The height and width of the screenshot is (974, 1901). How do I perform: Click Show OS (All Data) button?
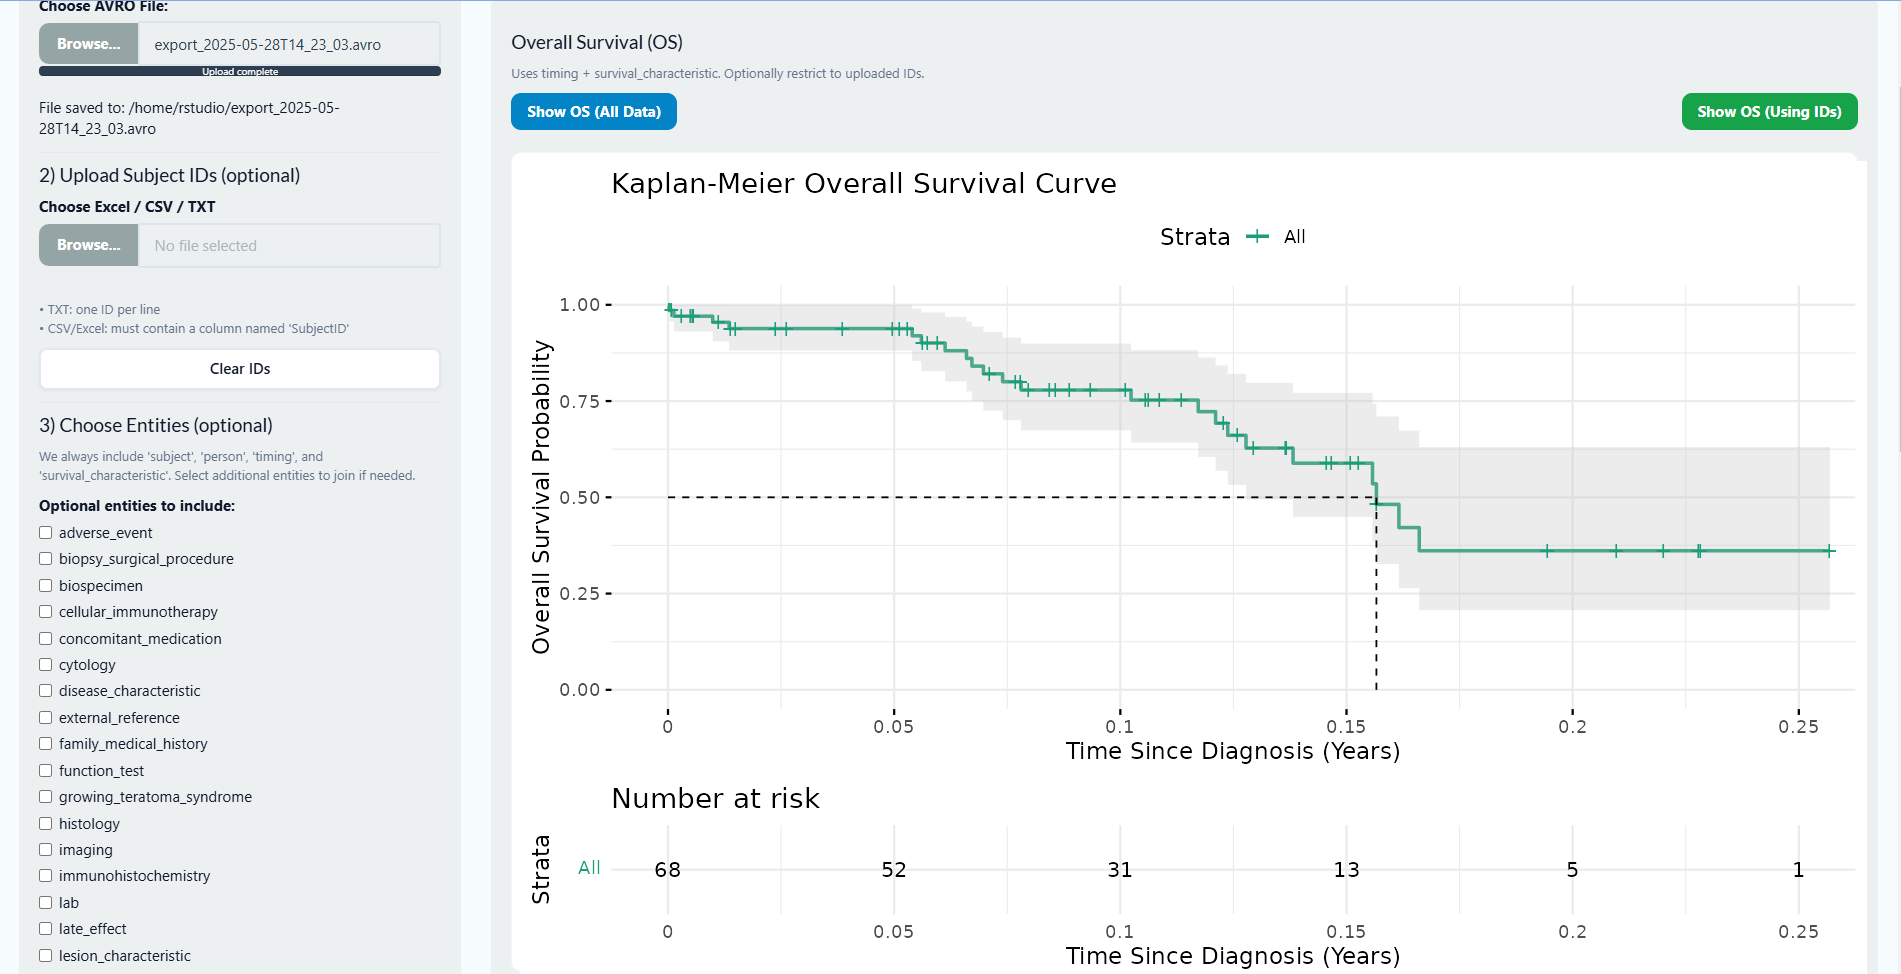(594, 112)
